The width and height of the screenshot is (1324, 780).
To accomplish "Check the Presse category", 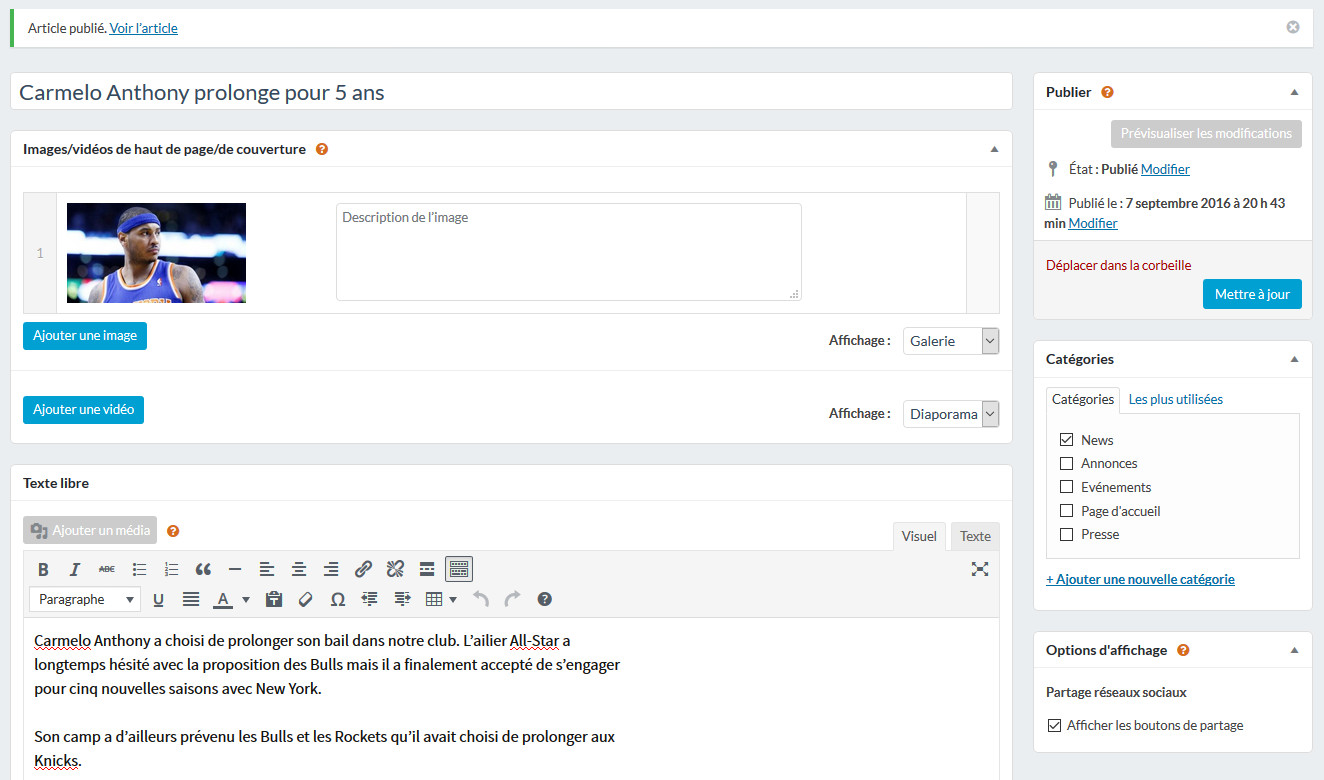I will tap(1066, 534).
